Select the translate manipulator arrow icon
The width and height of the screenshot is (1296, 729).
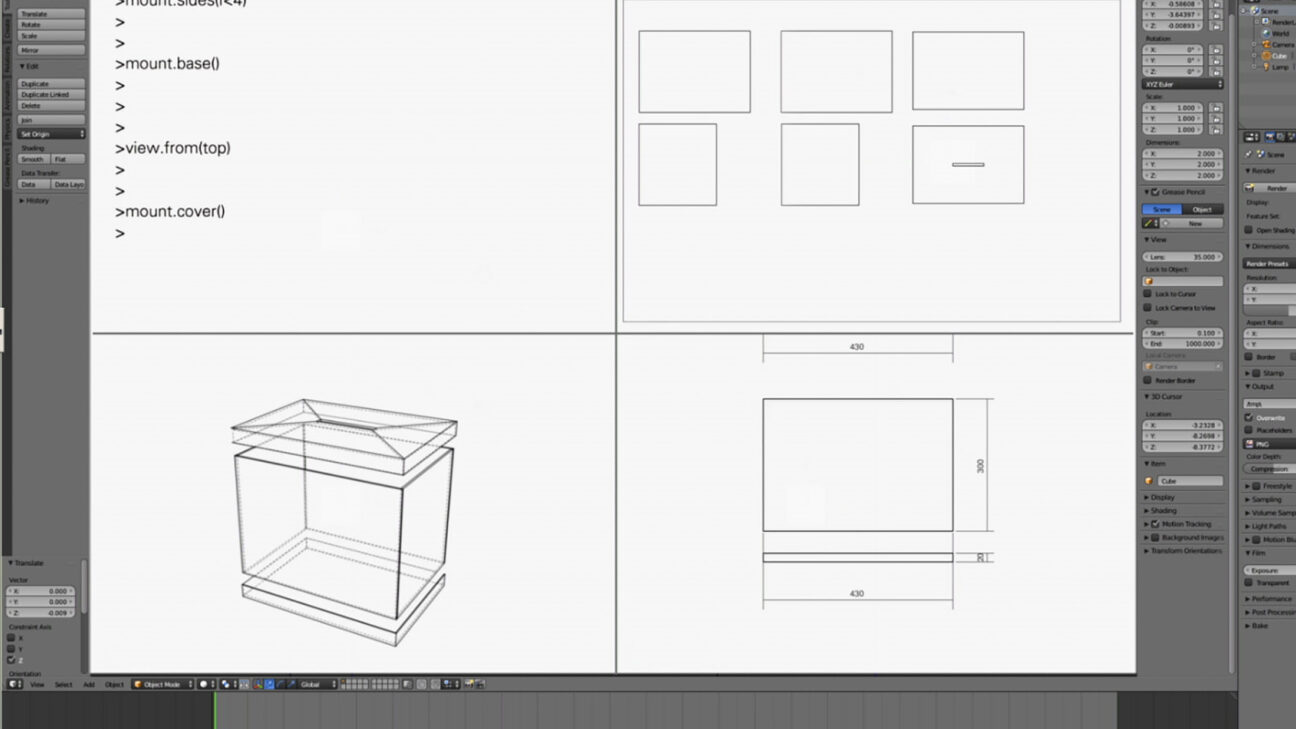click(270, 684)
